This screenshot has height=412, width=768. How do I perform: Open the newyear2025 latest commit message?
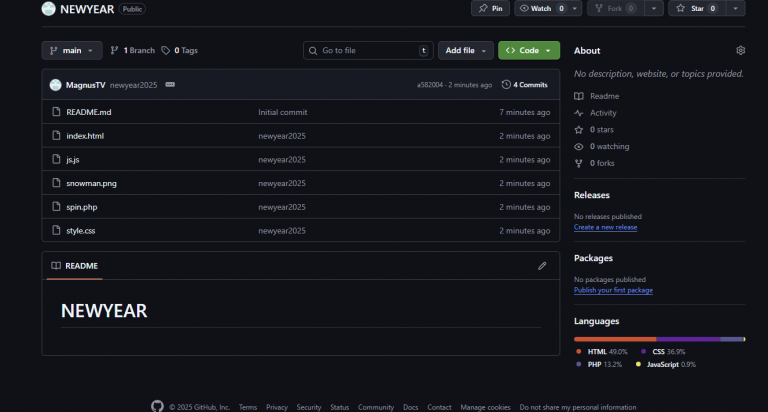click(x=133, y=85)
